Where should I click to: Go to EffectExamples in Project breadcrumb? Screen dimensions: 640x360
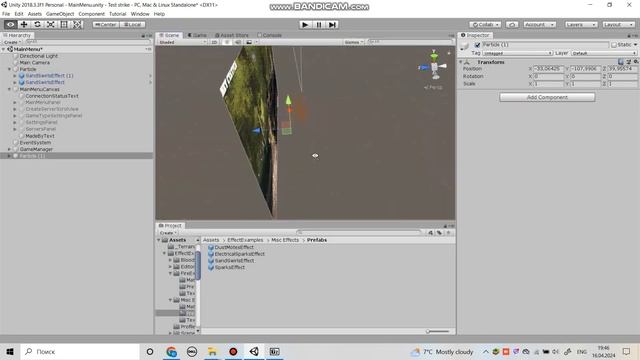pyautogui.click(x=245, y=240)
